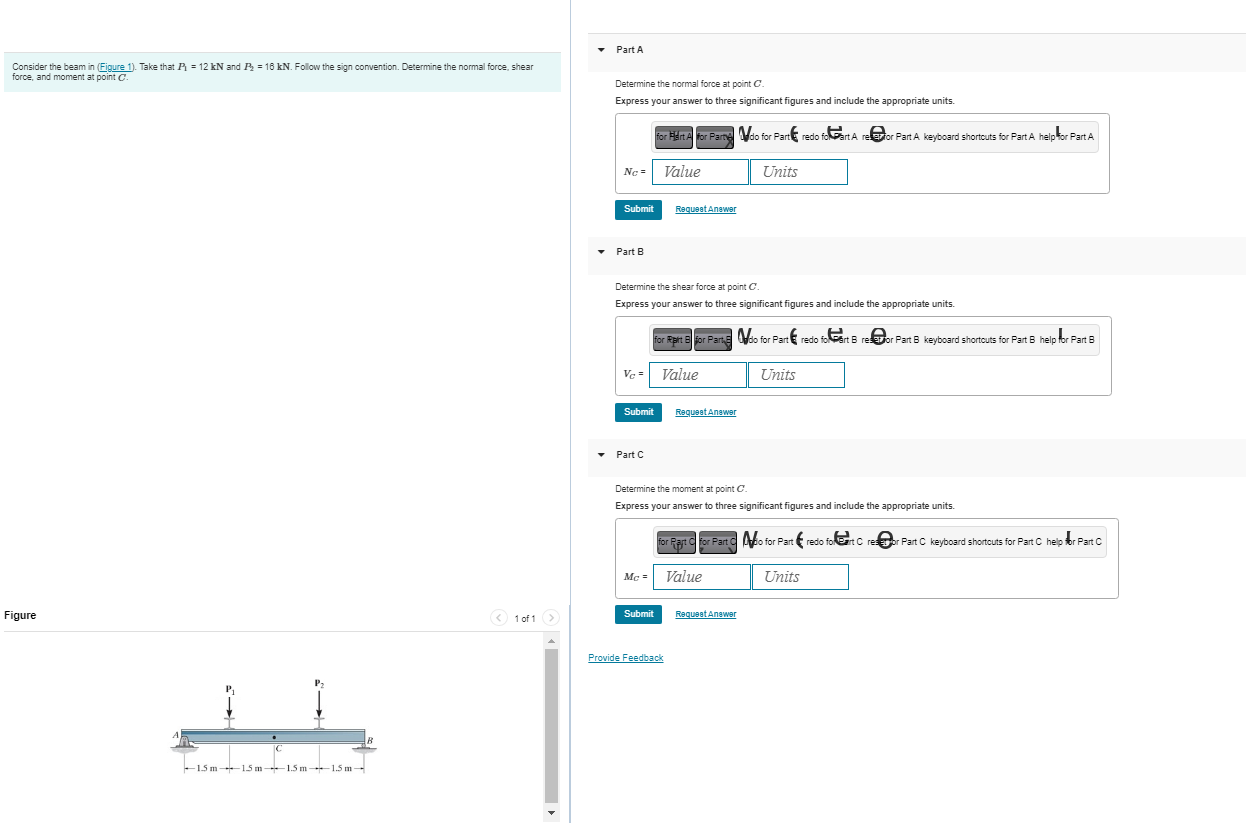Collapse the Part A section
The image size is (1246, 823).
(x=601, y=50)
